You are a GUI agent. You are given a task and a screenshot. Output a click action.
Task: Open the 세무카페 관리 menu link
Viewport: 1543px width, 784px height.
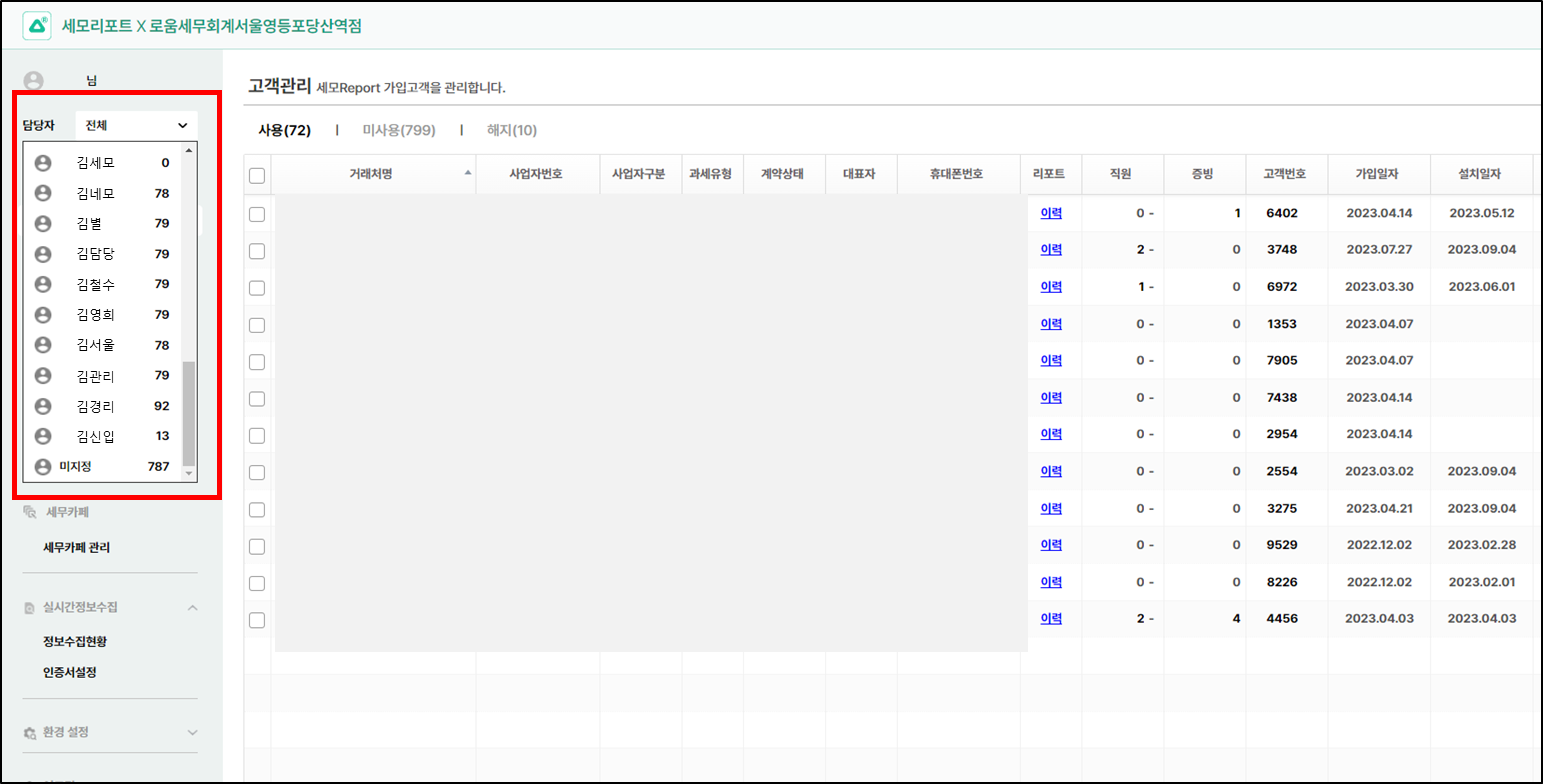77,548
